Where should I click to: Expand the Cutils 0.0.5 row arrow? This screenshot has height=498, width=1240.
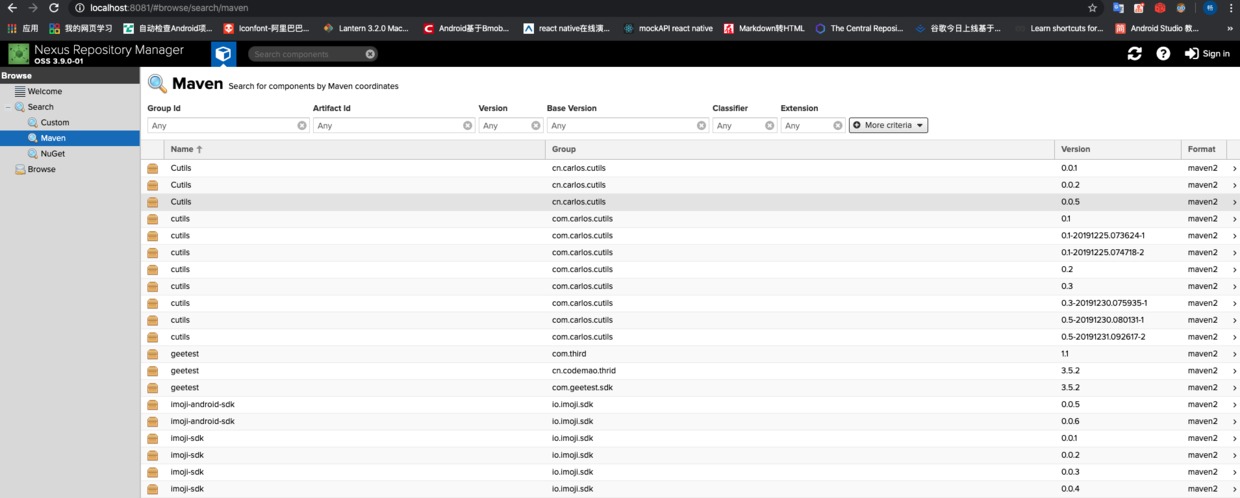(x=1234, y=202)
